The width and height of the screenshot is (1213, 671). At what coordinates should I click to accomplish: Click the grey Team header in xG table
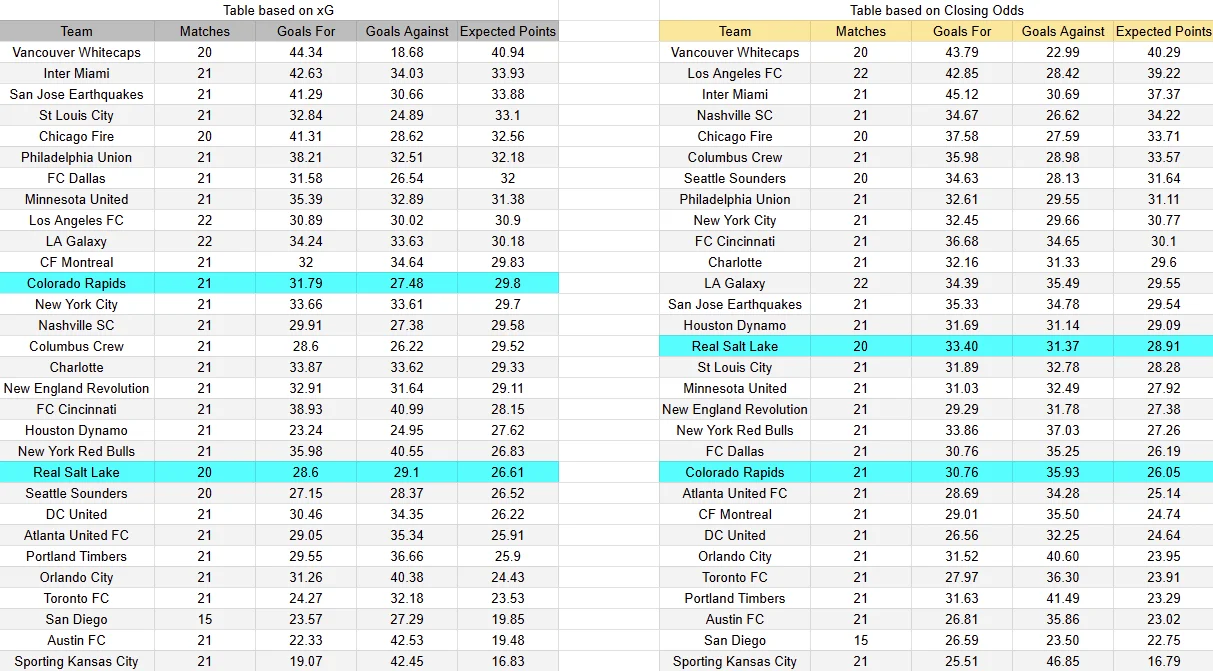tap(77, 31)
